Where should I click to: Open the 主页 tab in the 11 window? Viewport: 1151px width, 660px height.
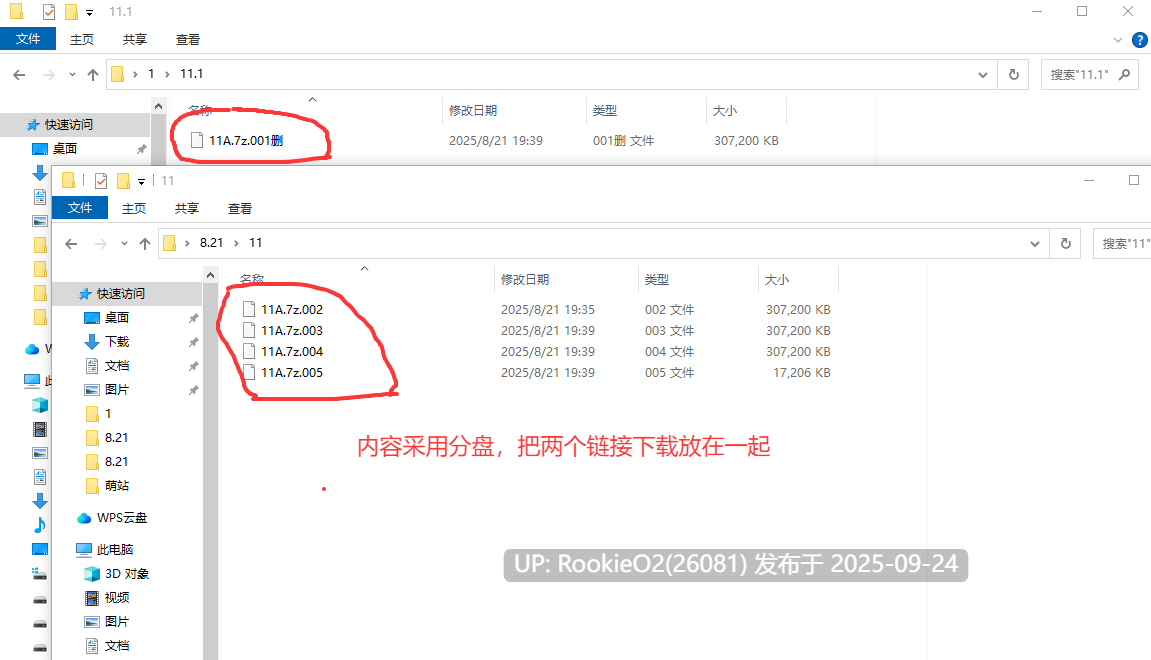(134, 208)
